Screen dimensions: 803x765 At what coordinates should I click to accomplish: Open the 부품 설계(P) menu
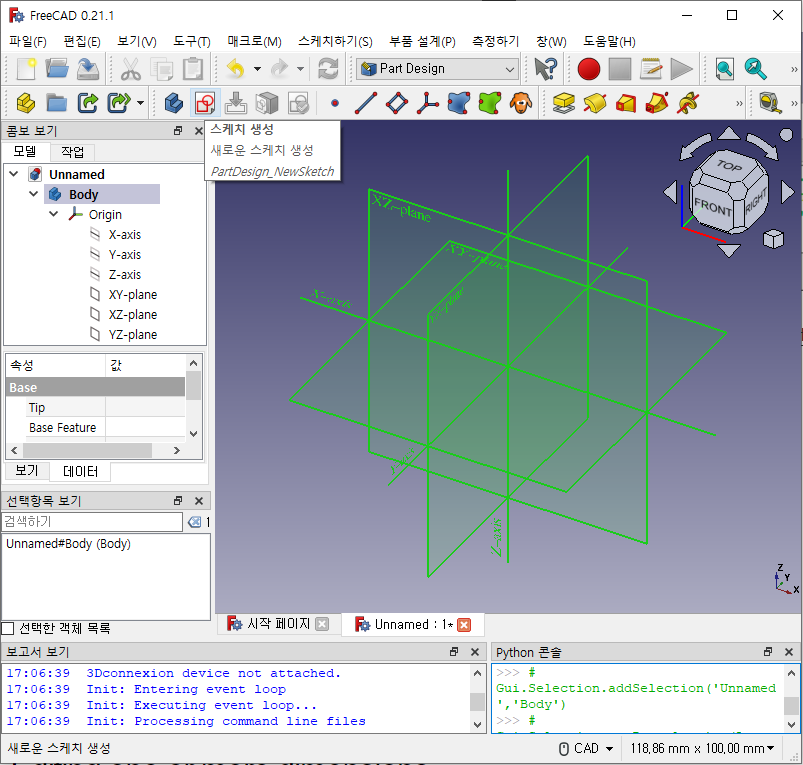click(x=422, y=41)
